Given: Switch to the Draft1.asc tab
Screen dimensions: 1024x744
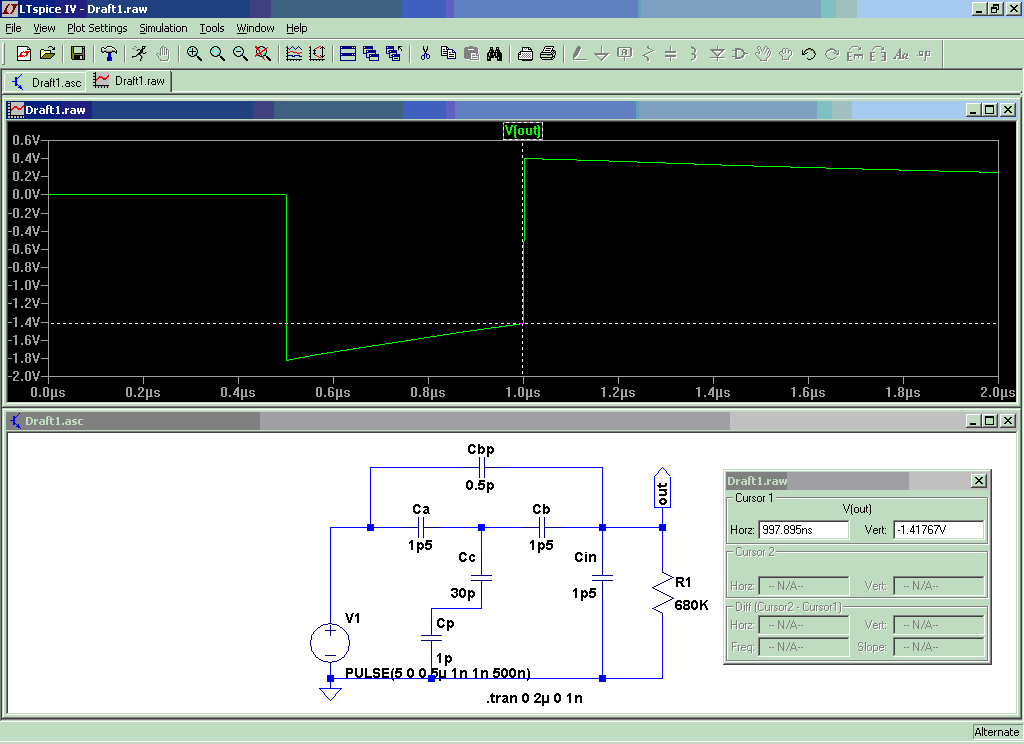Looking at the screenshot, I should pos(47,81).
